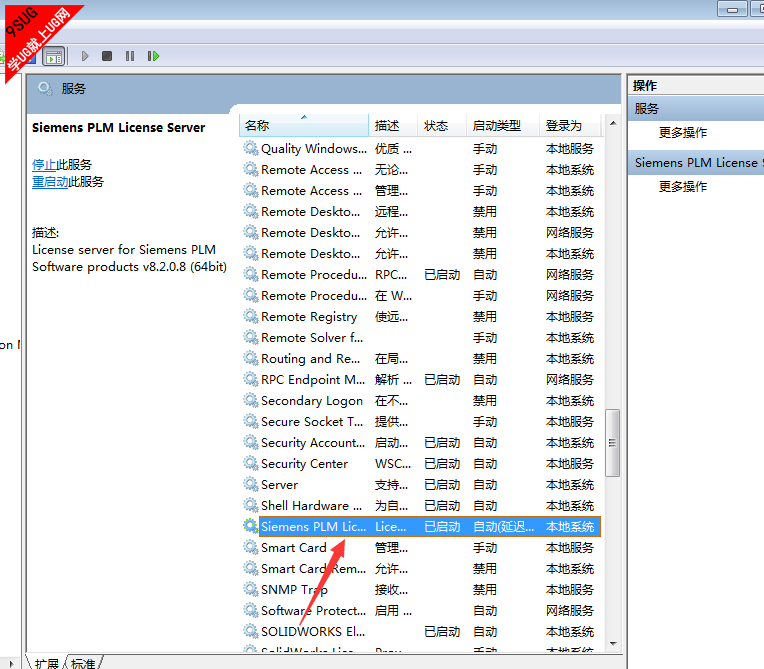Image resolution: width=764 pixels, height=669 pixels.
Task: Click the gear icon of Shell Hardware row
Action: (250, 505)
